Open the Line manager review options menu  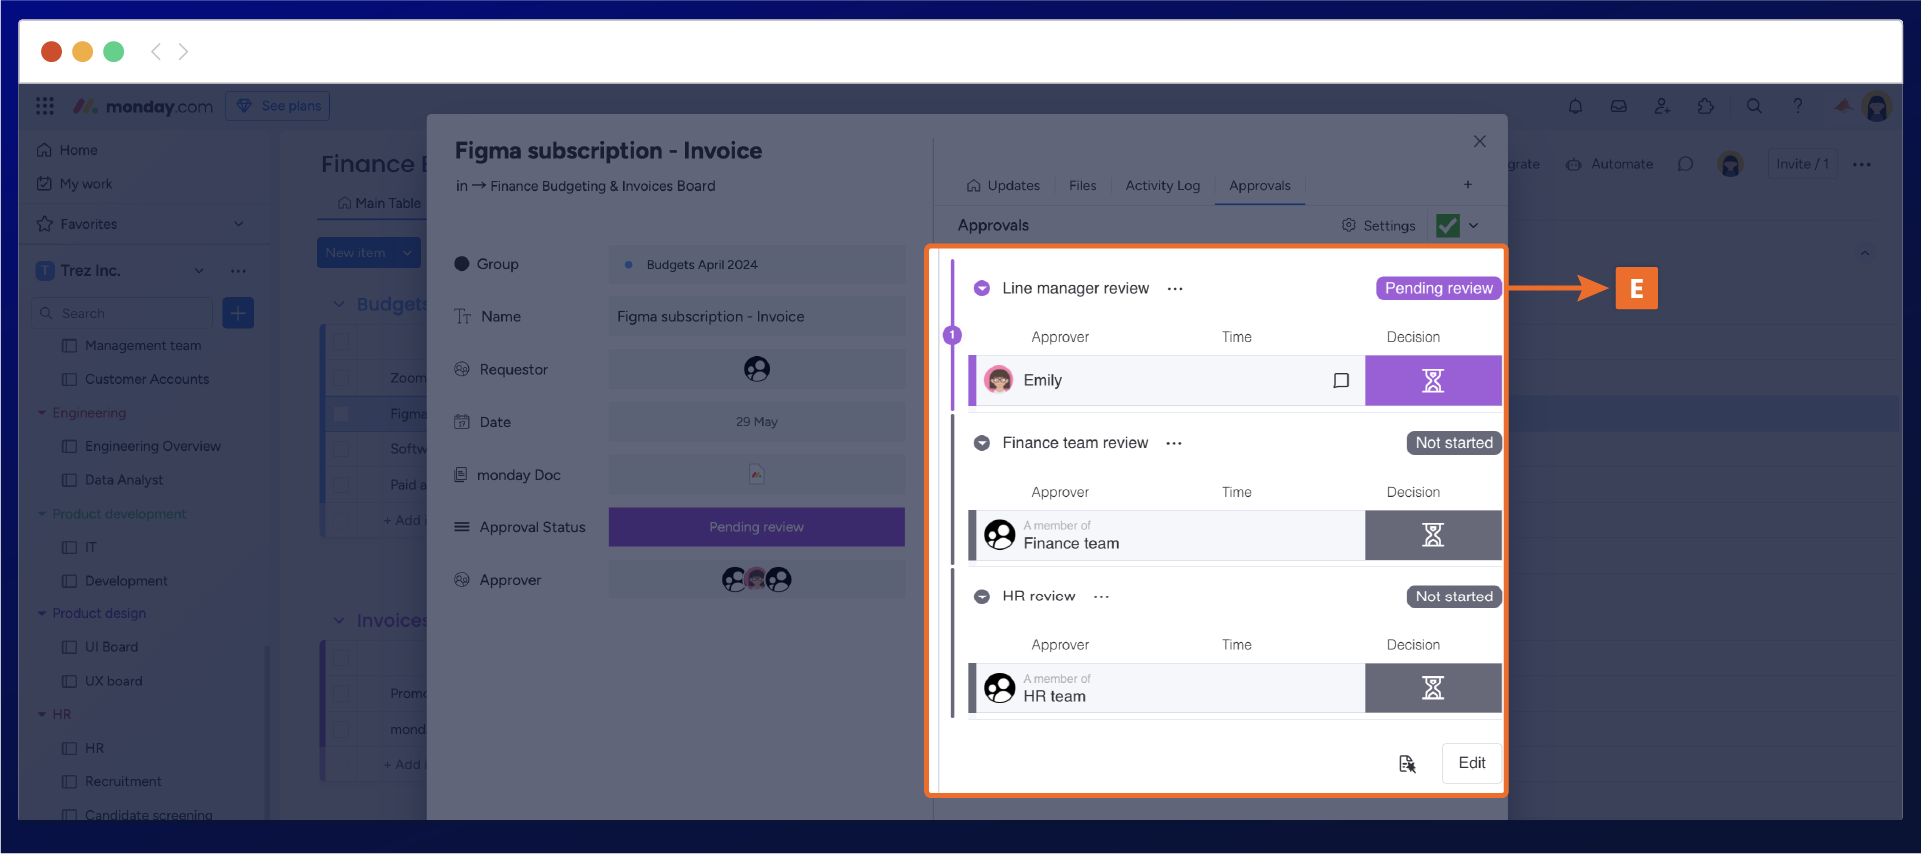tap(1175, 289)
